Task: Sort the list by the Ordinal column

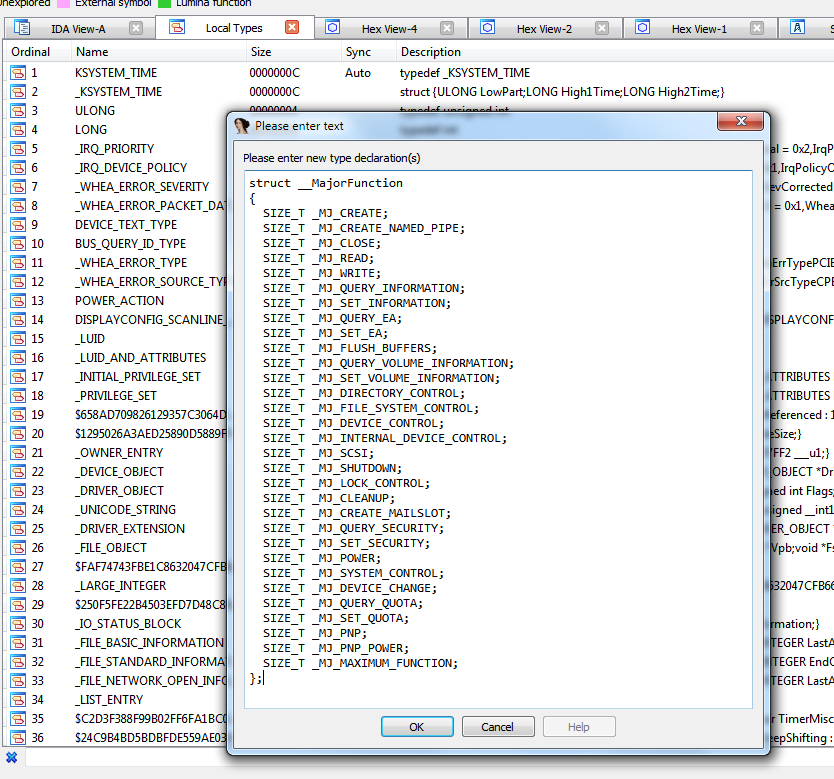Action: 30,52
